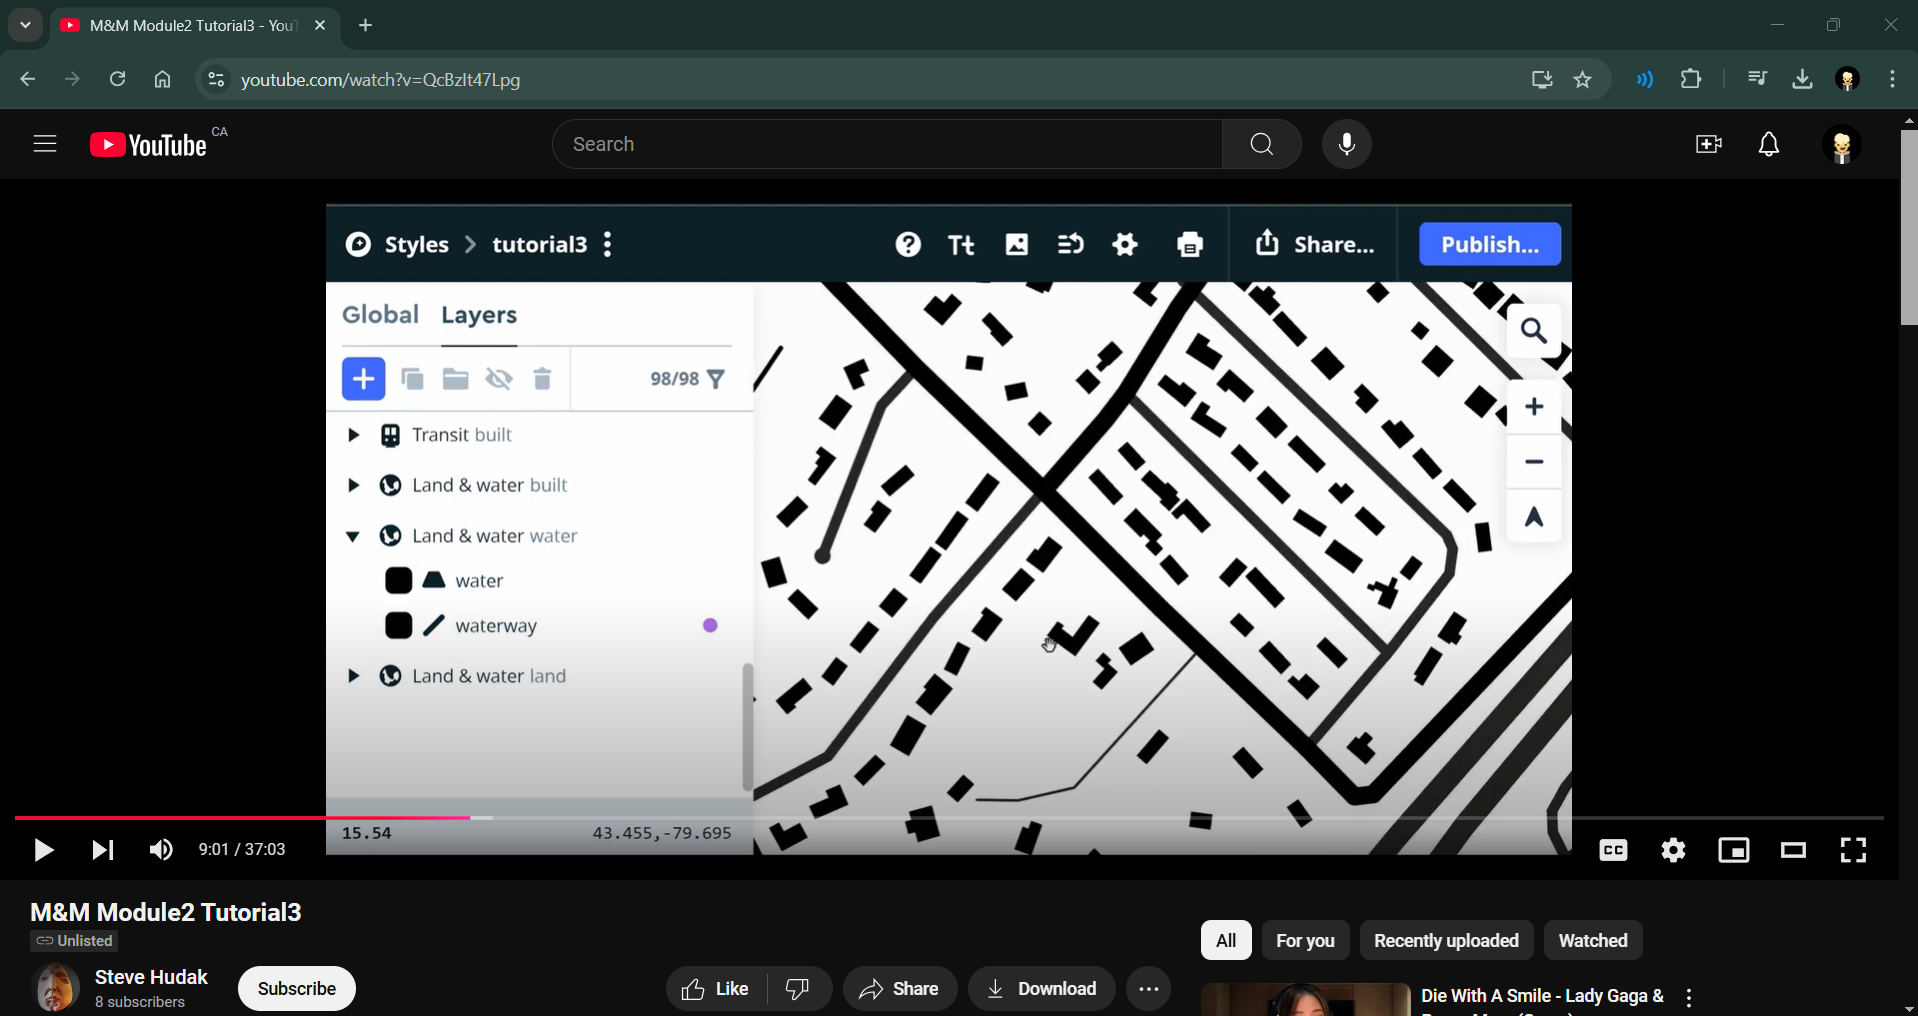This screenshot has height=1016, width=1918.
Task: Click the voice search microphone
Action: point(1346,144)
